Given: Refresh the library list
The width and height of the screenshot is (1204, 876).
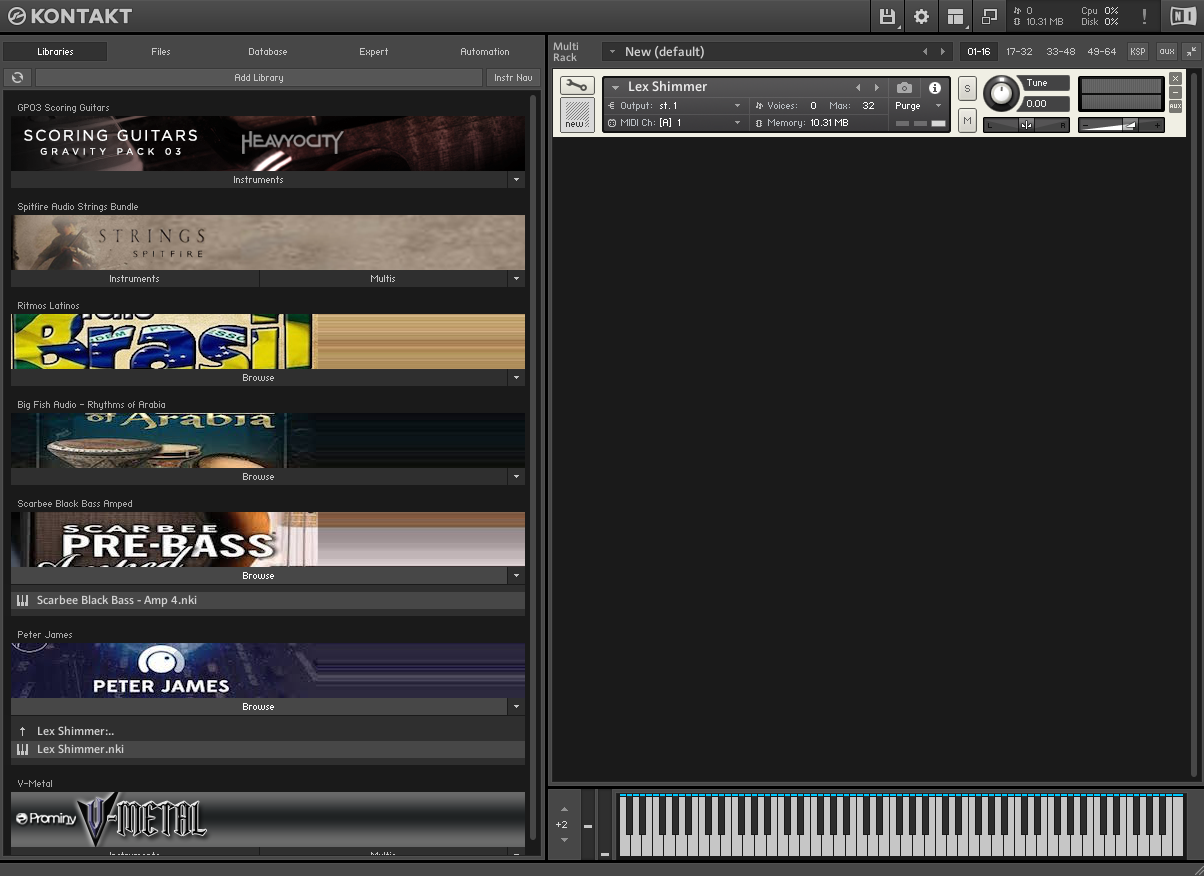Looking at the screenshot, I should [17, 77].
